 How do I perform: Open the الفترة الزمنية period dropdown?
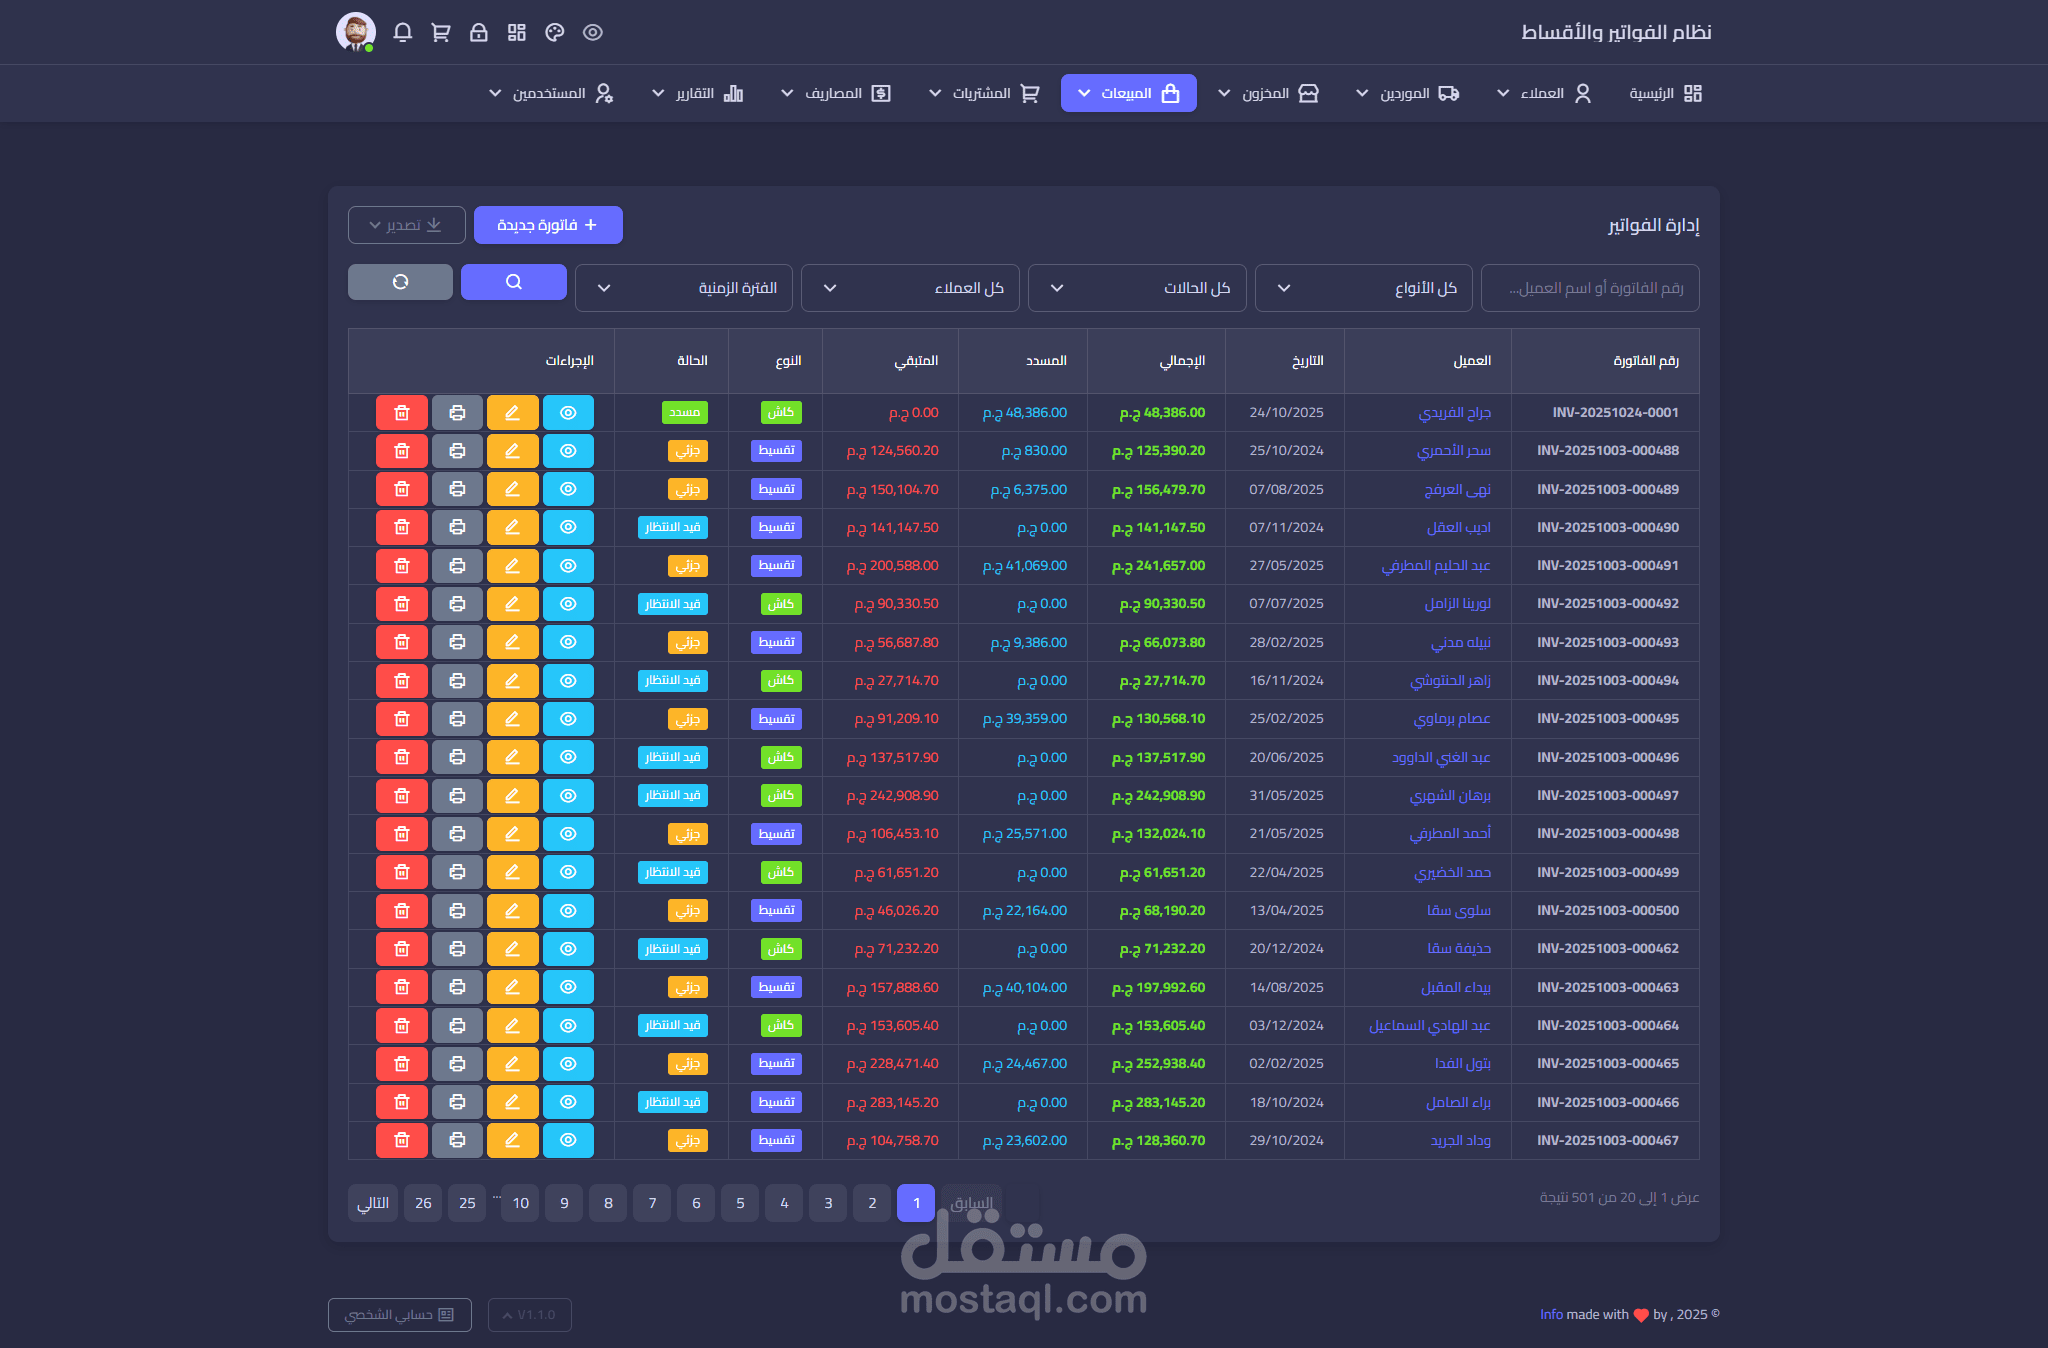pyautogui.click(x=684, y=288)
